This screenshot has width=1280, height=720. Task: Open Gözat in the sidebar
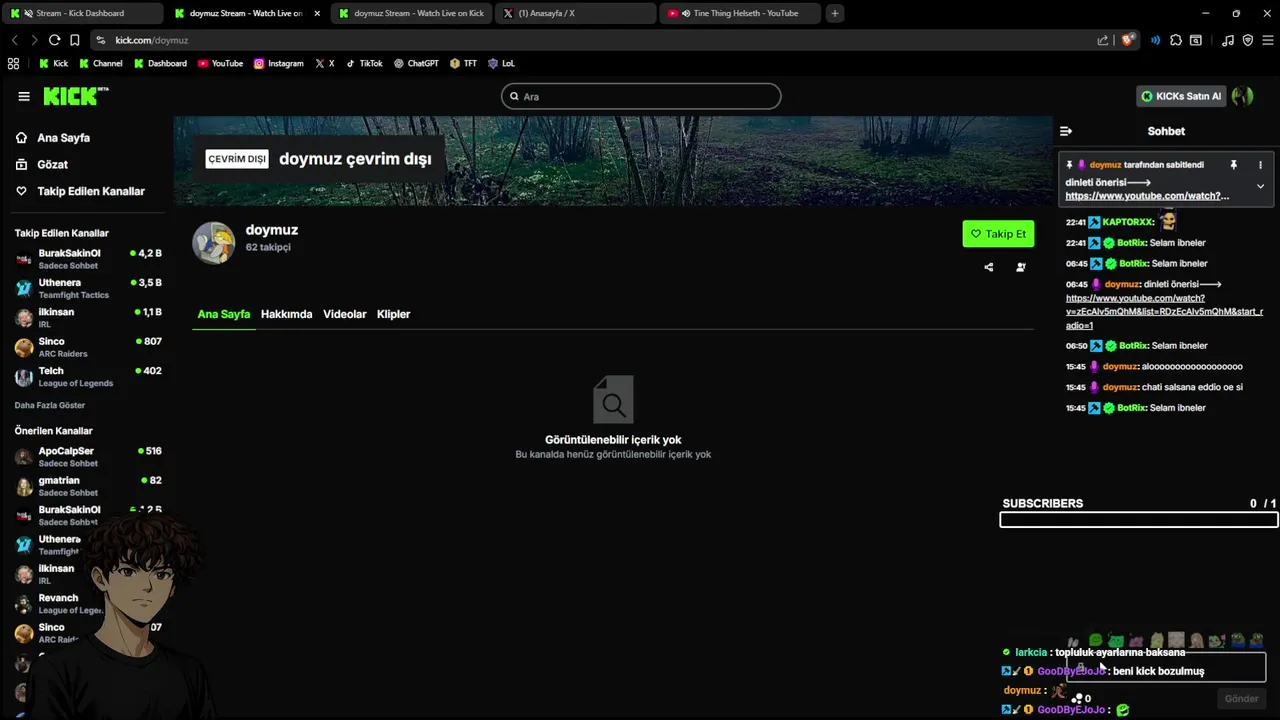[41, 164]
